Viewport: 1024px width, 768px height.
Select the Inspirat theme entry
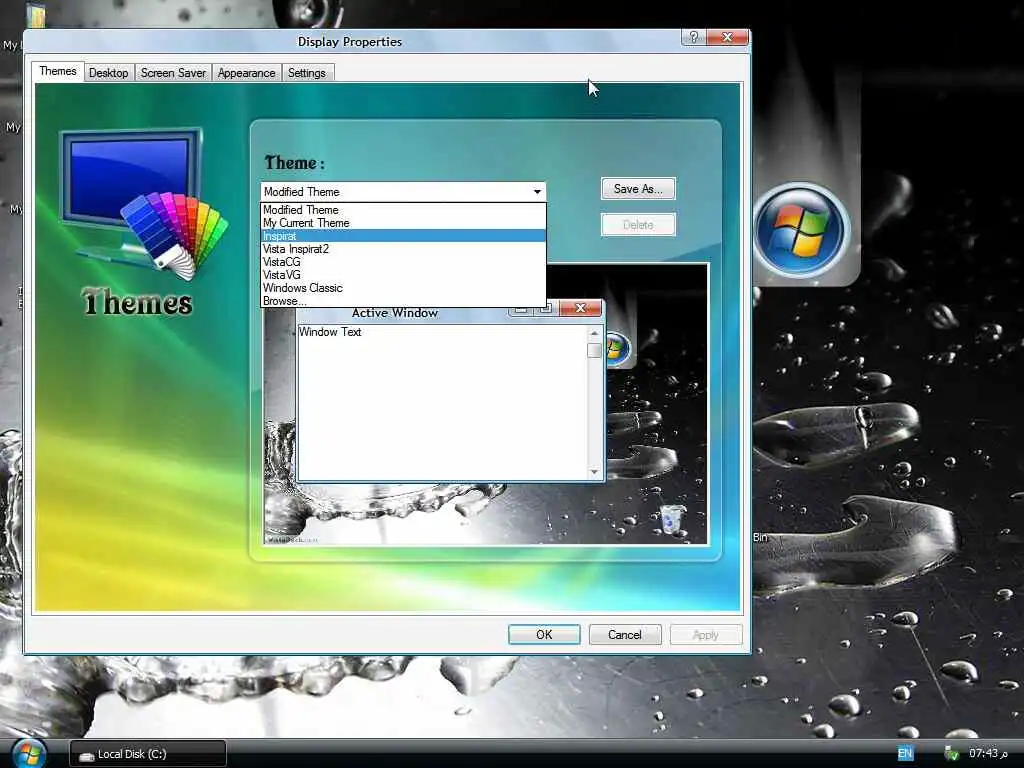pos(403,236)
